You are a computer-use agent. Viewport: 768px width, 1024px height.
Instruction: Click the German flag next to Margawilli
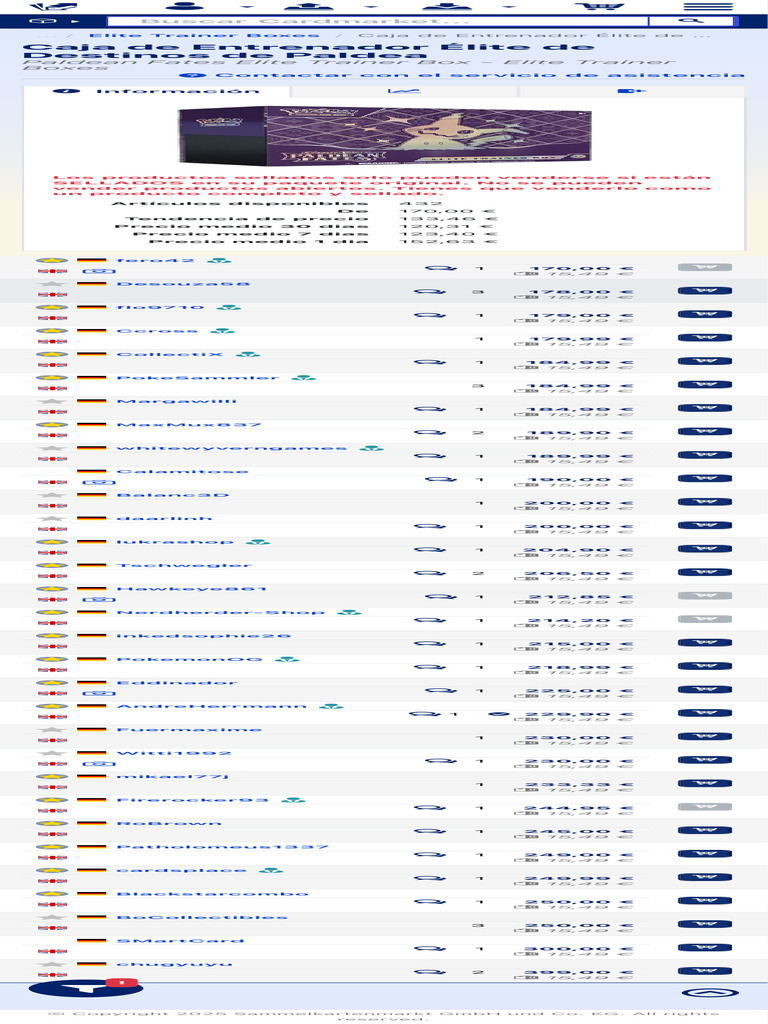pos(91,402)
